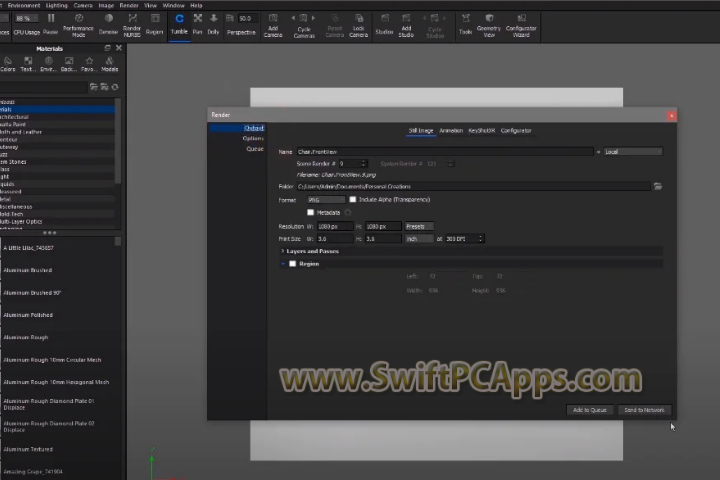This screenshot has width=720, height=480.
Task: Open Options in Render sidebar
Action: tap(253, 138)
